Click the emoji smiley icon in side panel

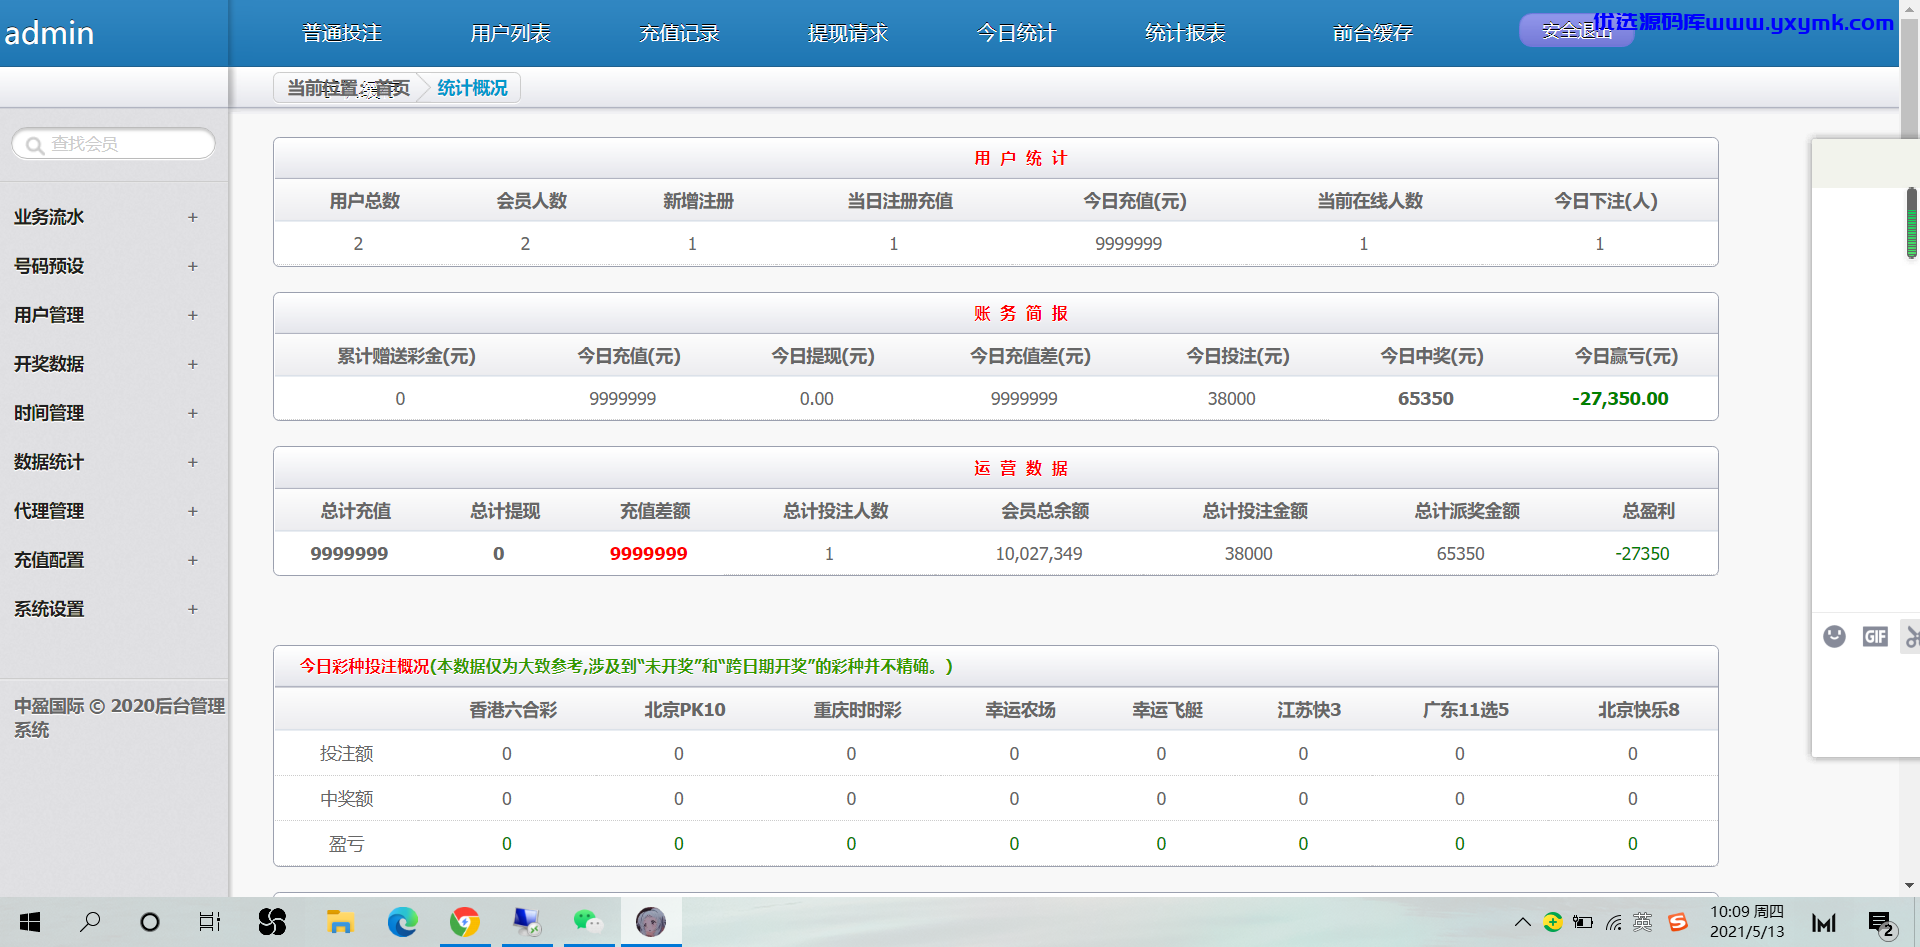click(x=1834, y=636)
